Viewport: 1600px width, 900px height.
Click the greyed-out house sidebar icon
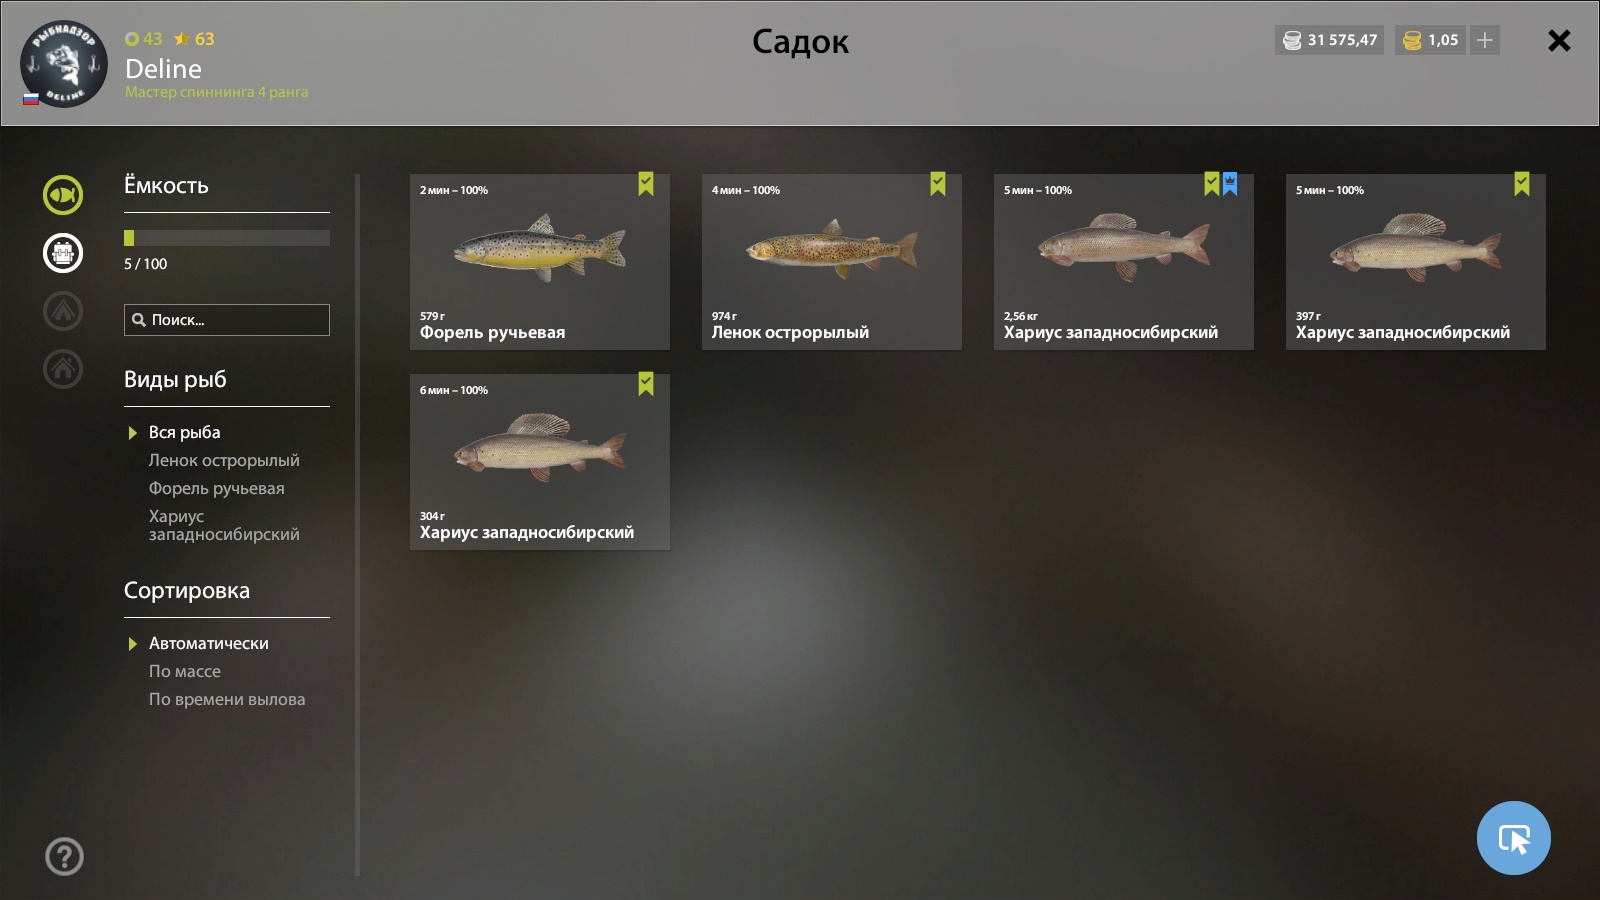(x=63, y=369)
